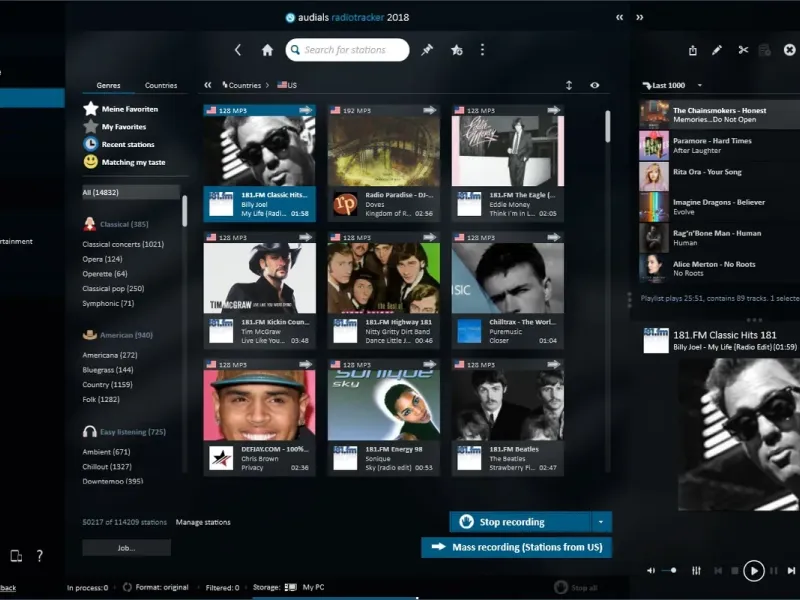Switch to the Genres tab
The width and height of the screenshot is (800, 600).
point(109,85)
